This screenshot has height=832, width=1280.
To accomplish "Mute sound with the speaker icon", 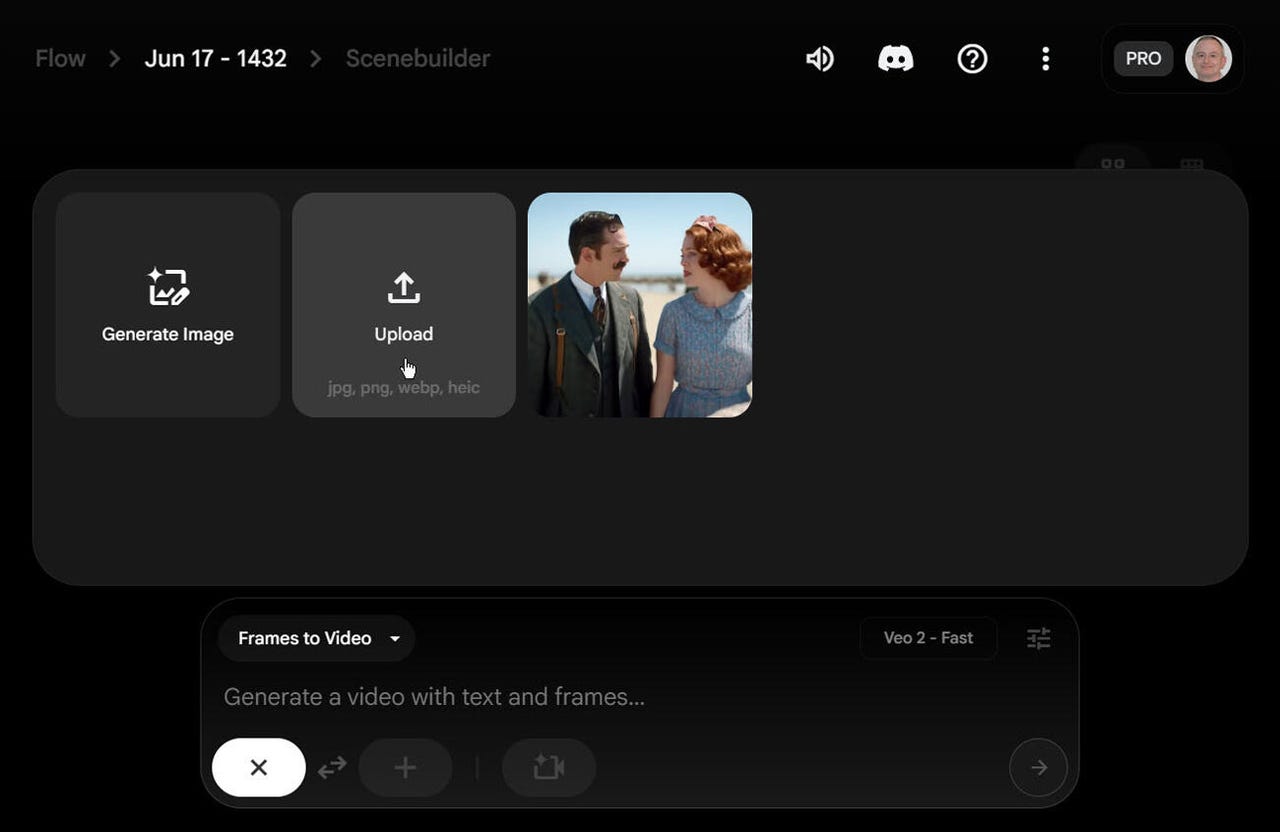I will (x=820, y=59).
